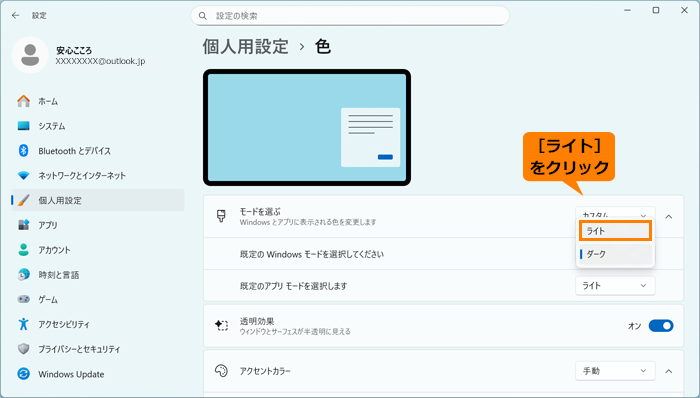Click the mode paintbrush icon beside モードを選ぶ
Image resolution: width=700 pixels, height=398 pixels.
(221, 216)
